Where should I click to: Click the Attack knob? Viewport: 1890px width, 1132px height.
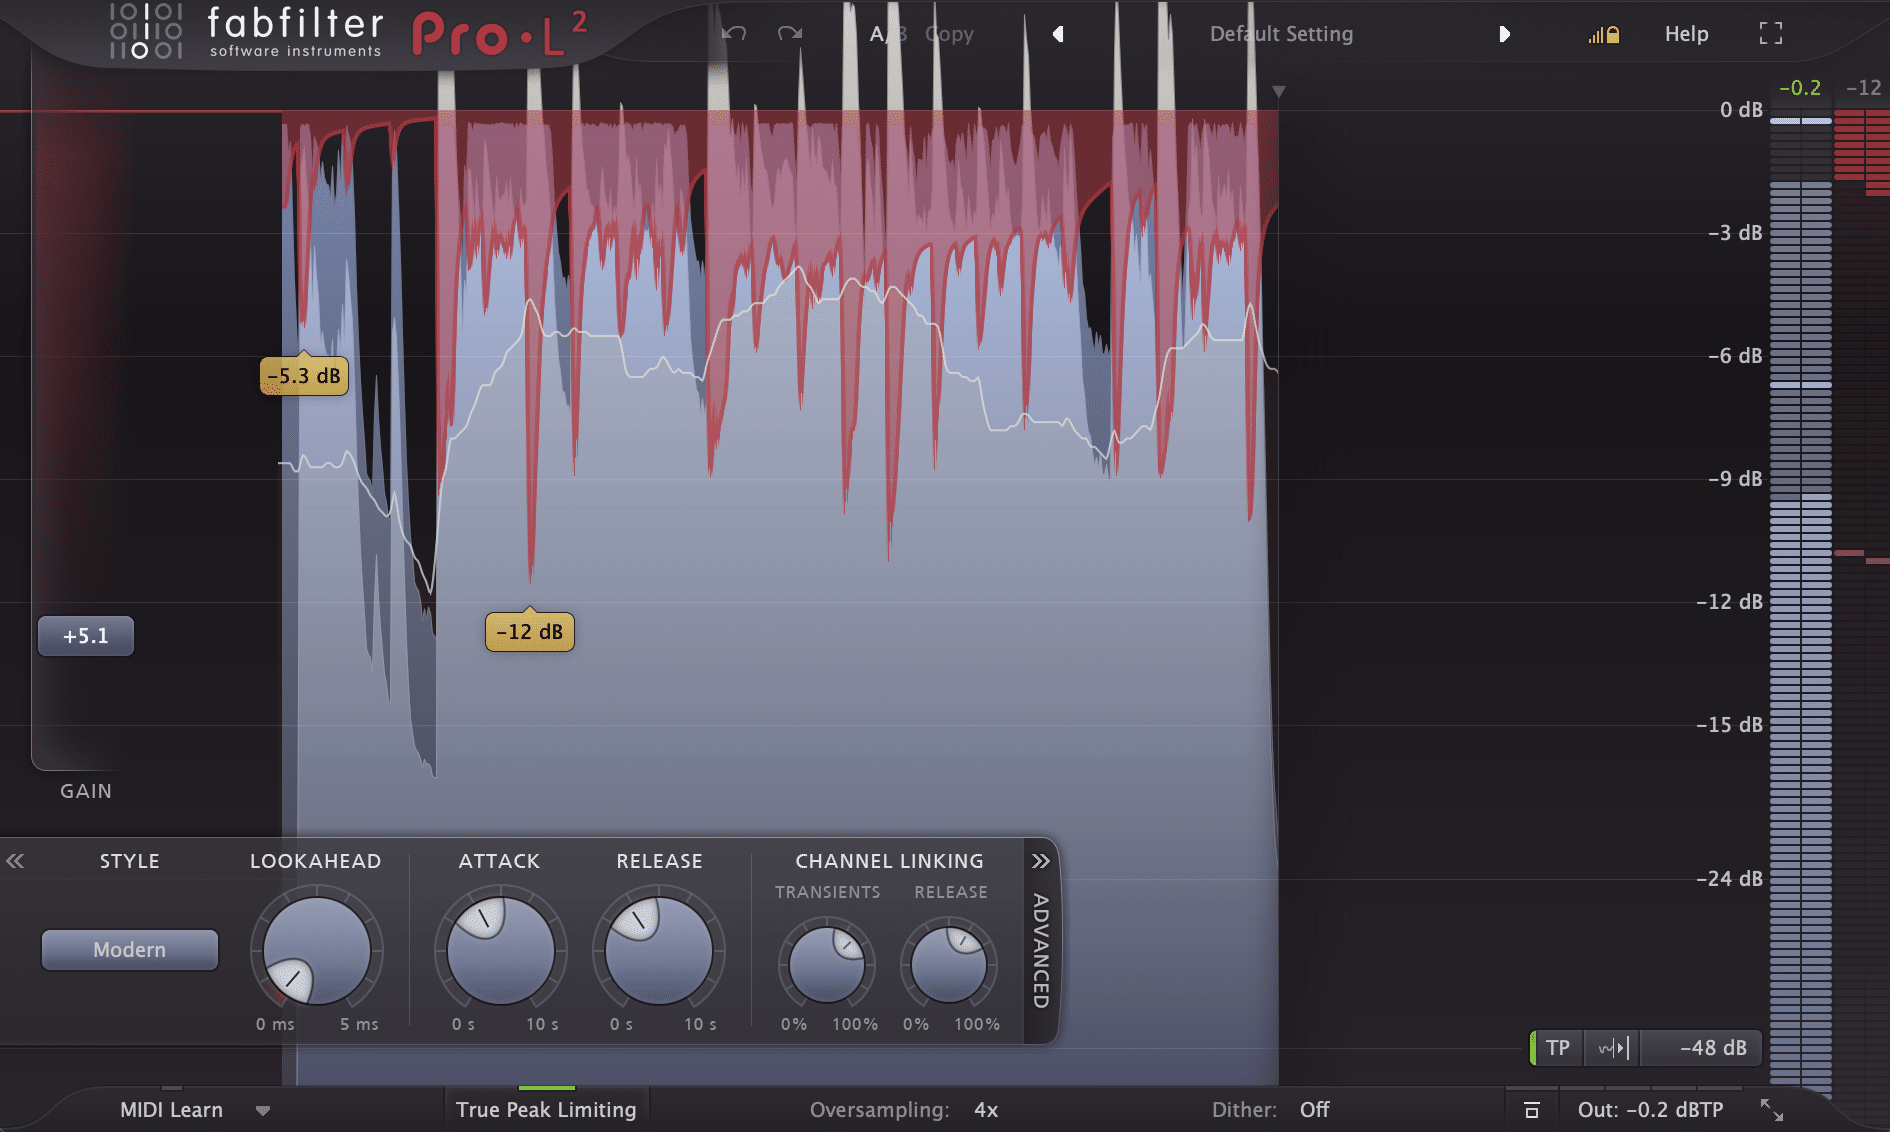(500, 951)
